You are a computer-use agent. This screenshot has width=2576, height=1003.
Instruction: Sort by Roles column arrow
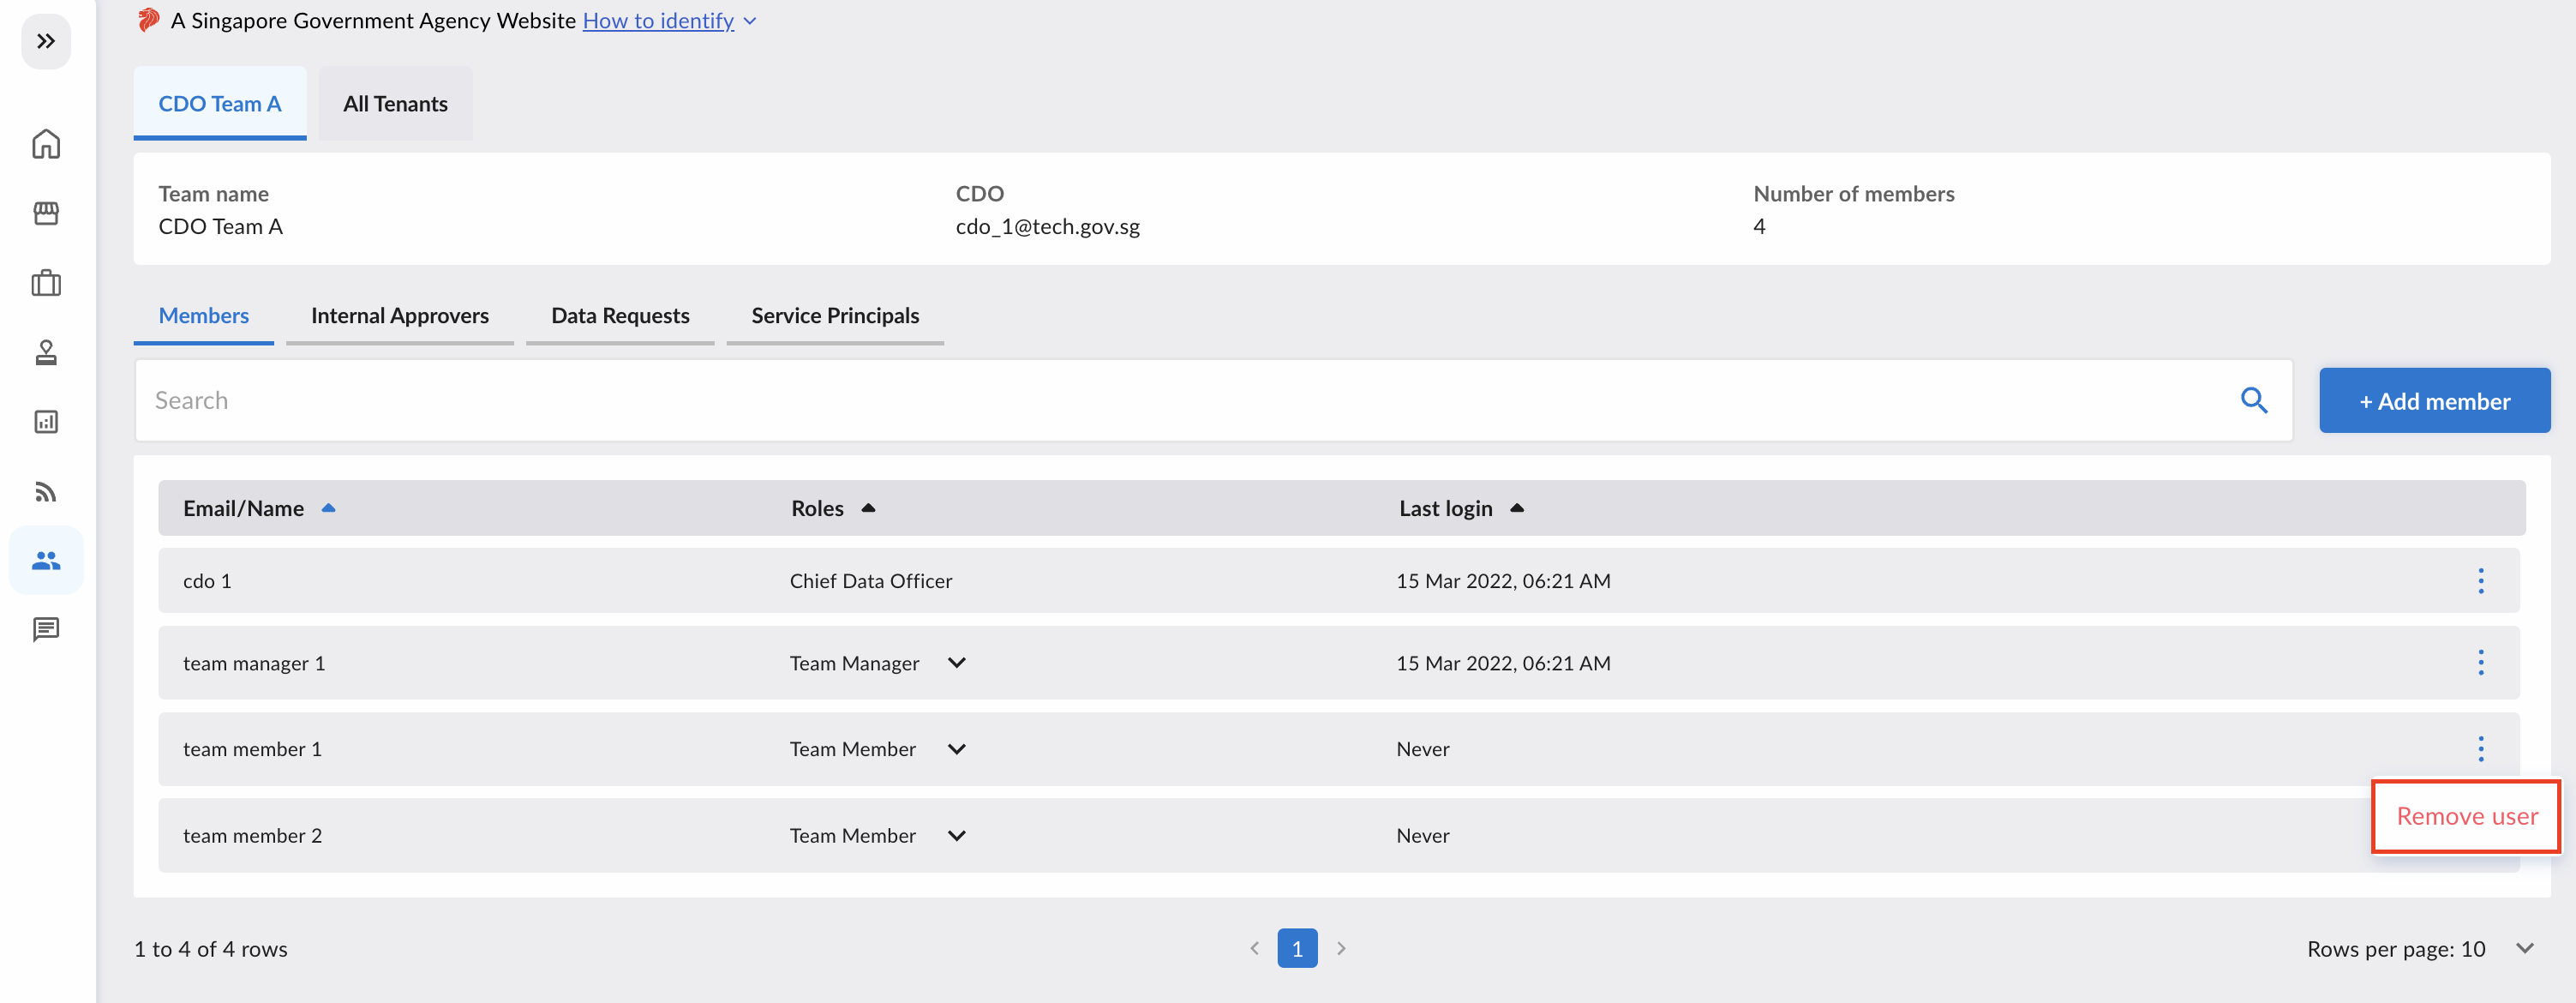point(868,508)
